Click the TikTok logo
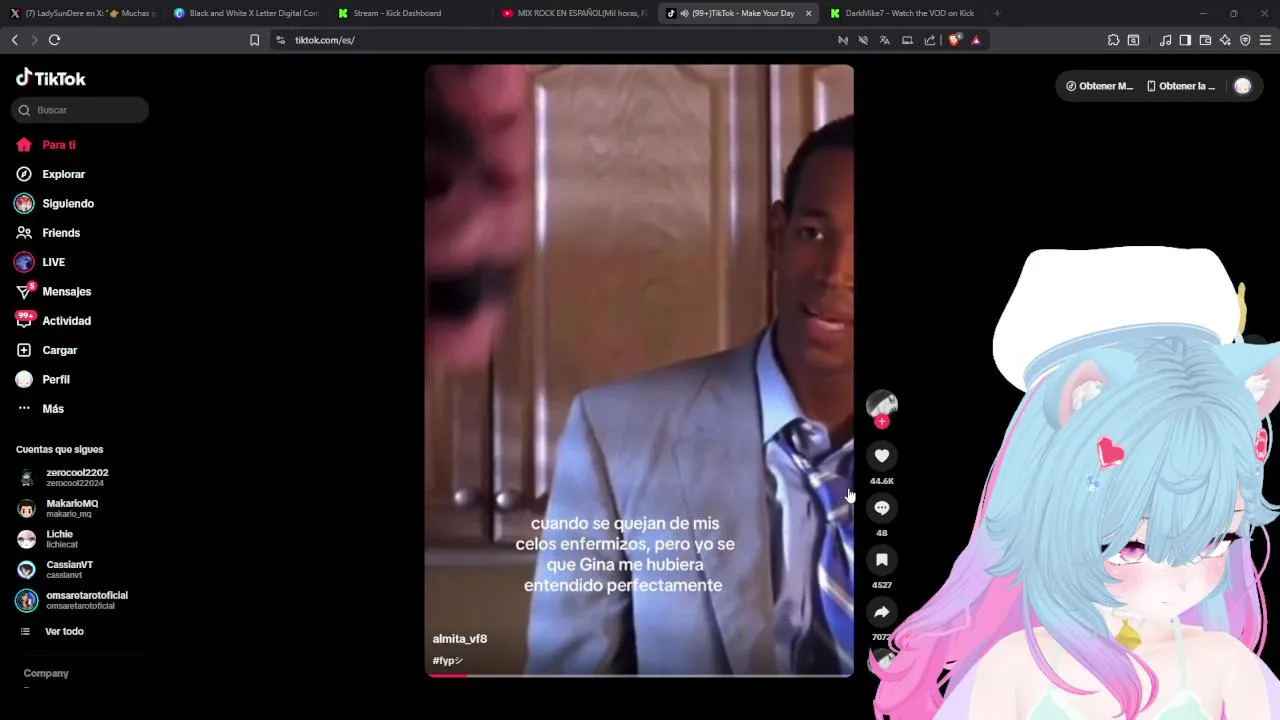 (51, 78)
